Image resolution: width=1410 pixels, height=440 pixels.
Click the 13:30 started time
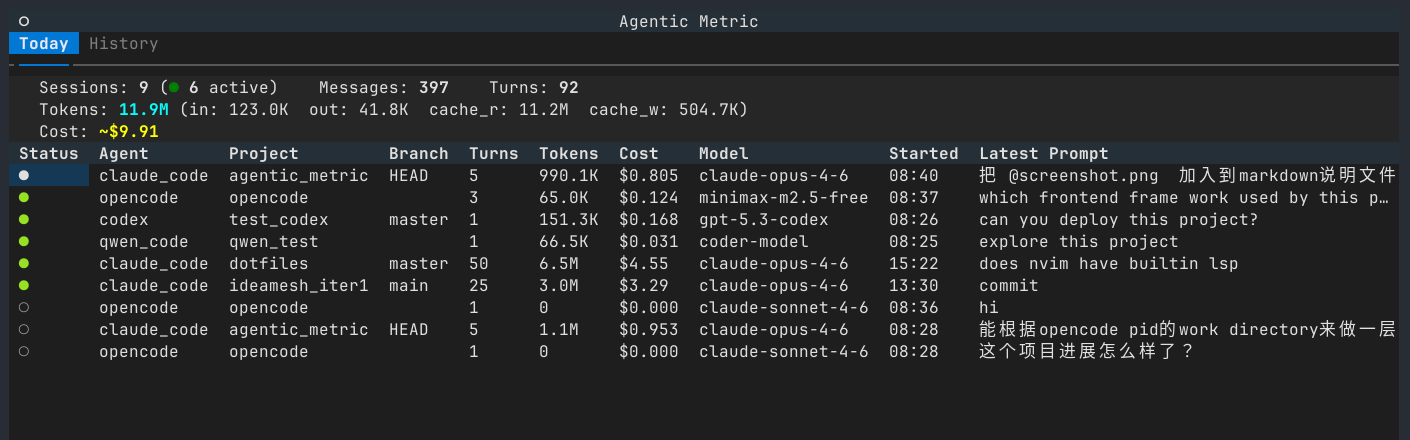click(x=914, y=285)
